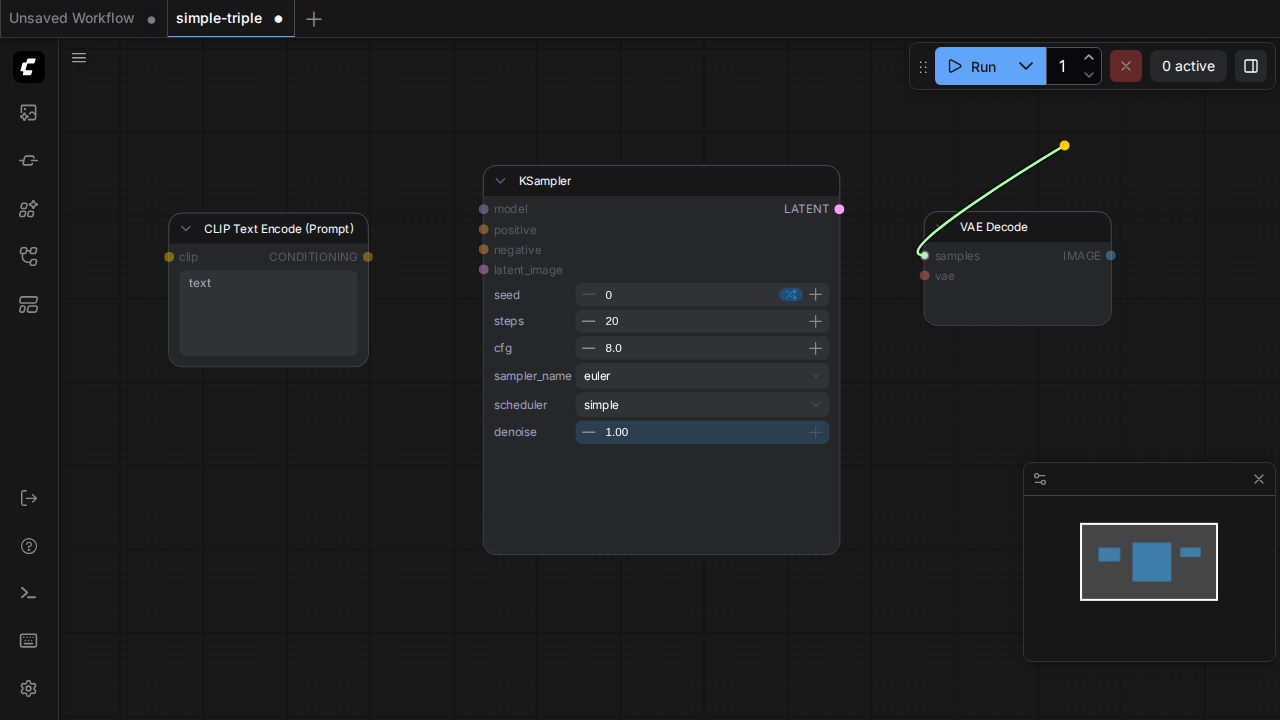The height and width of the screenshot is (720, 1280).
Task: Click the CLIP text prompt field
Action: [x=269, y=313]
